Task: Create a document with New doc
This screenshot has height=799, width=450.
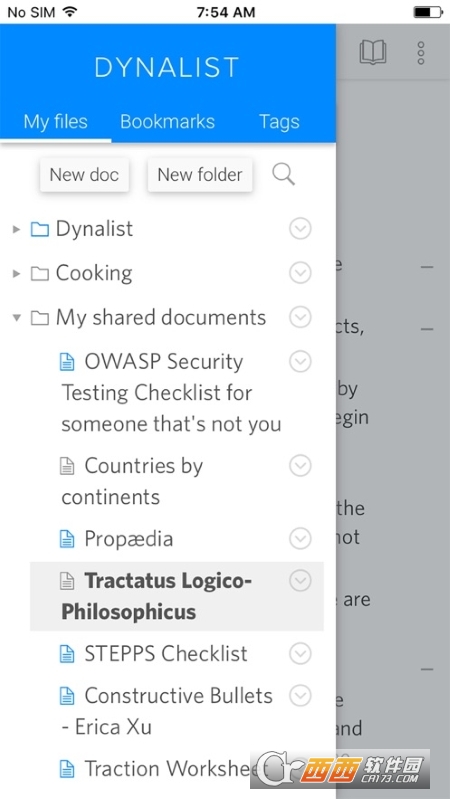Action: [x=84, y=175]
